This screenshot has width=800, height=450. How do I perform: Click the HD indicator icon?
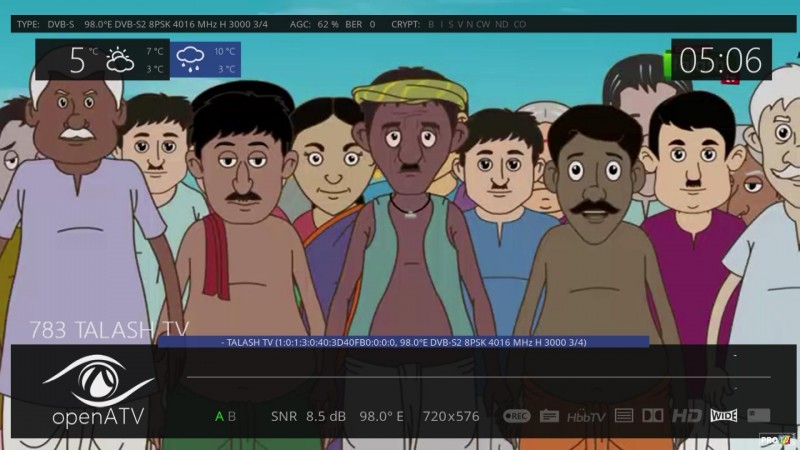(x=686, y=416)
